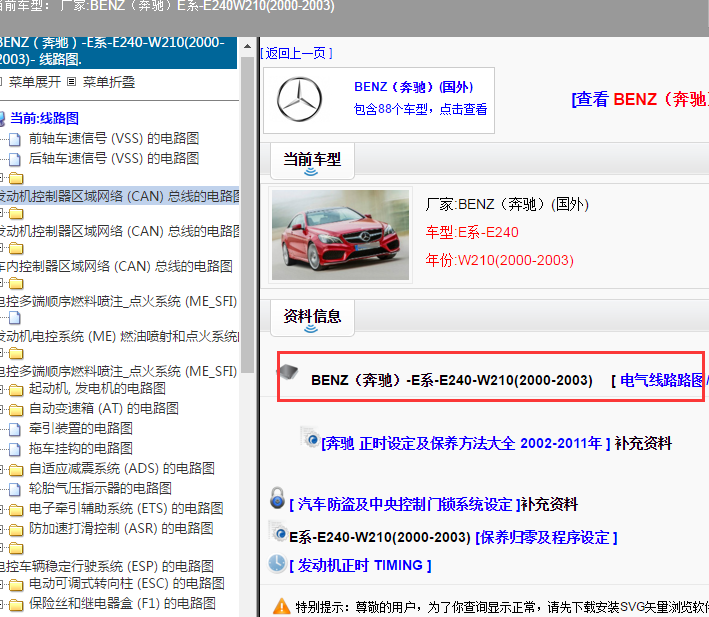Select highlighted 发动机控制器区域网络 (CAN) 总线 item
The image size is (709, 617).
point(119,196)
